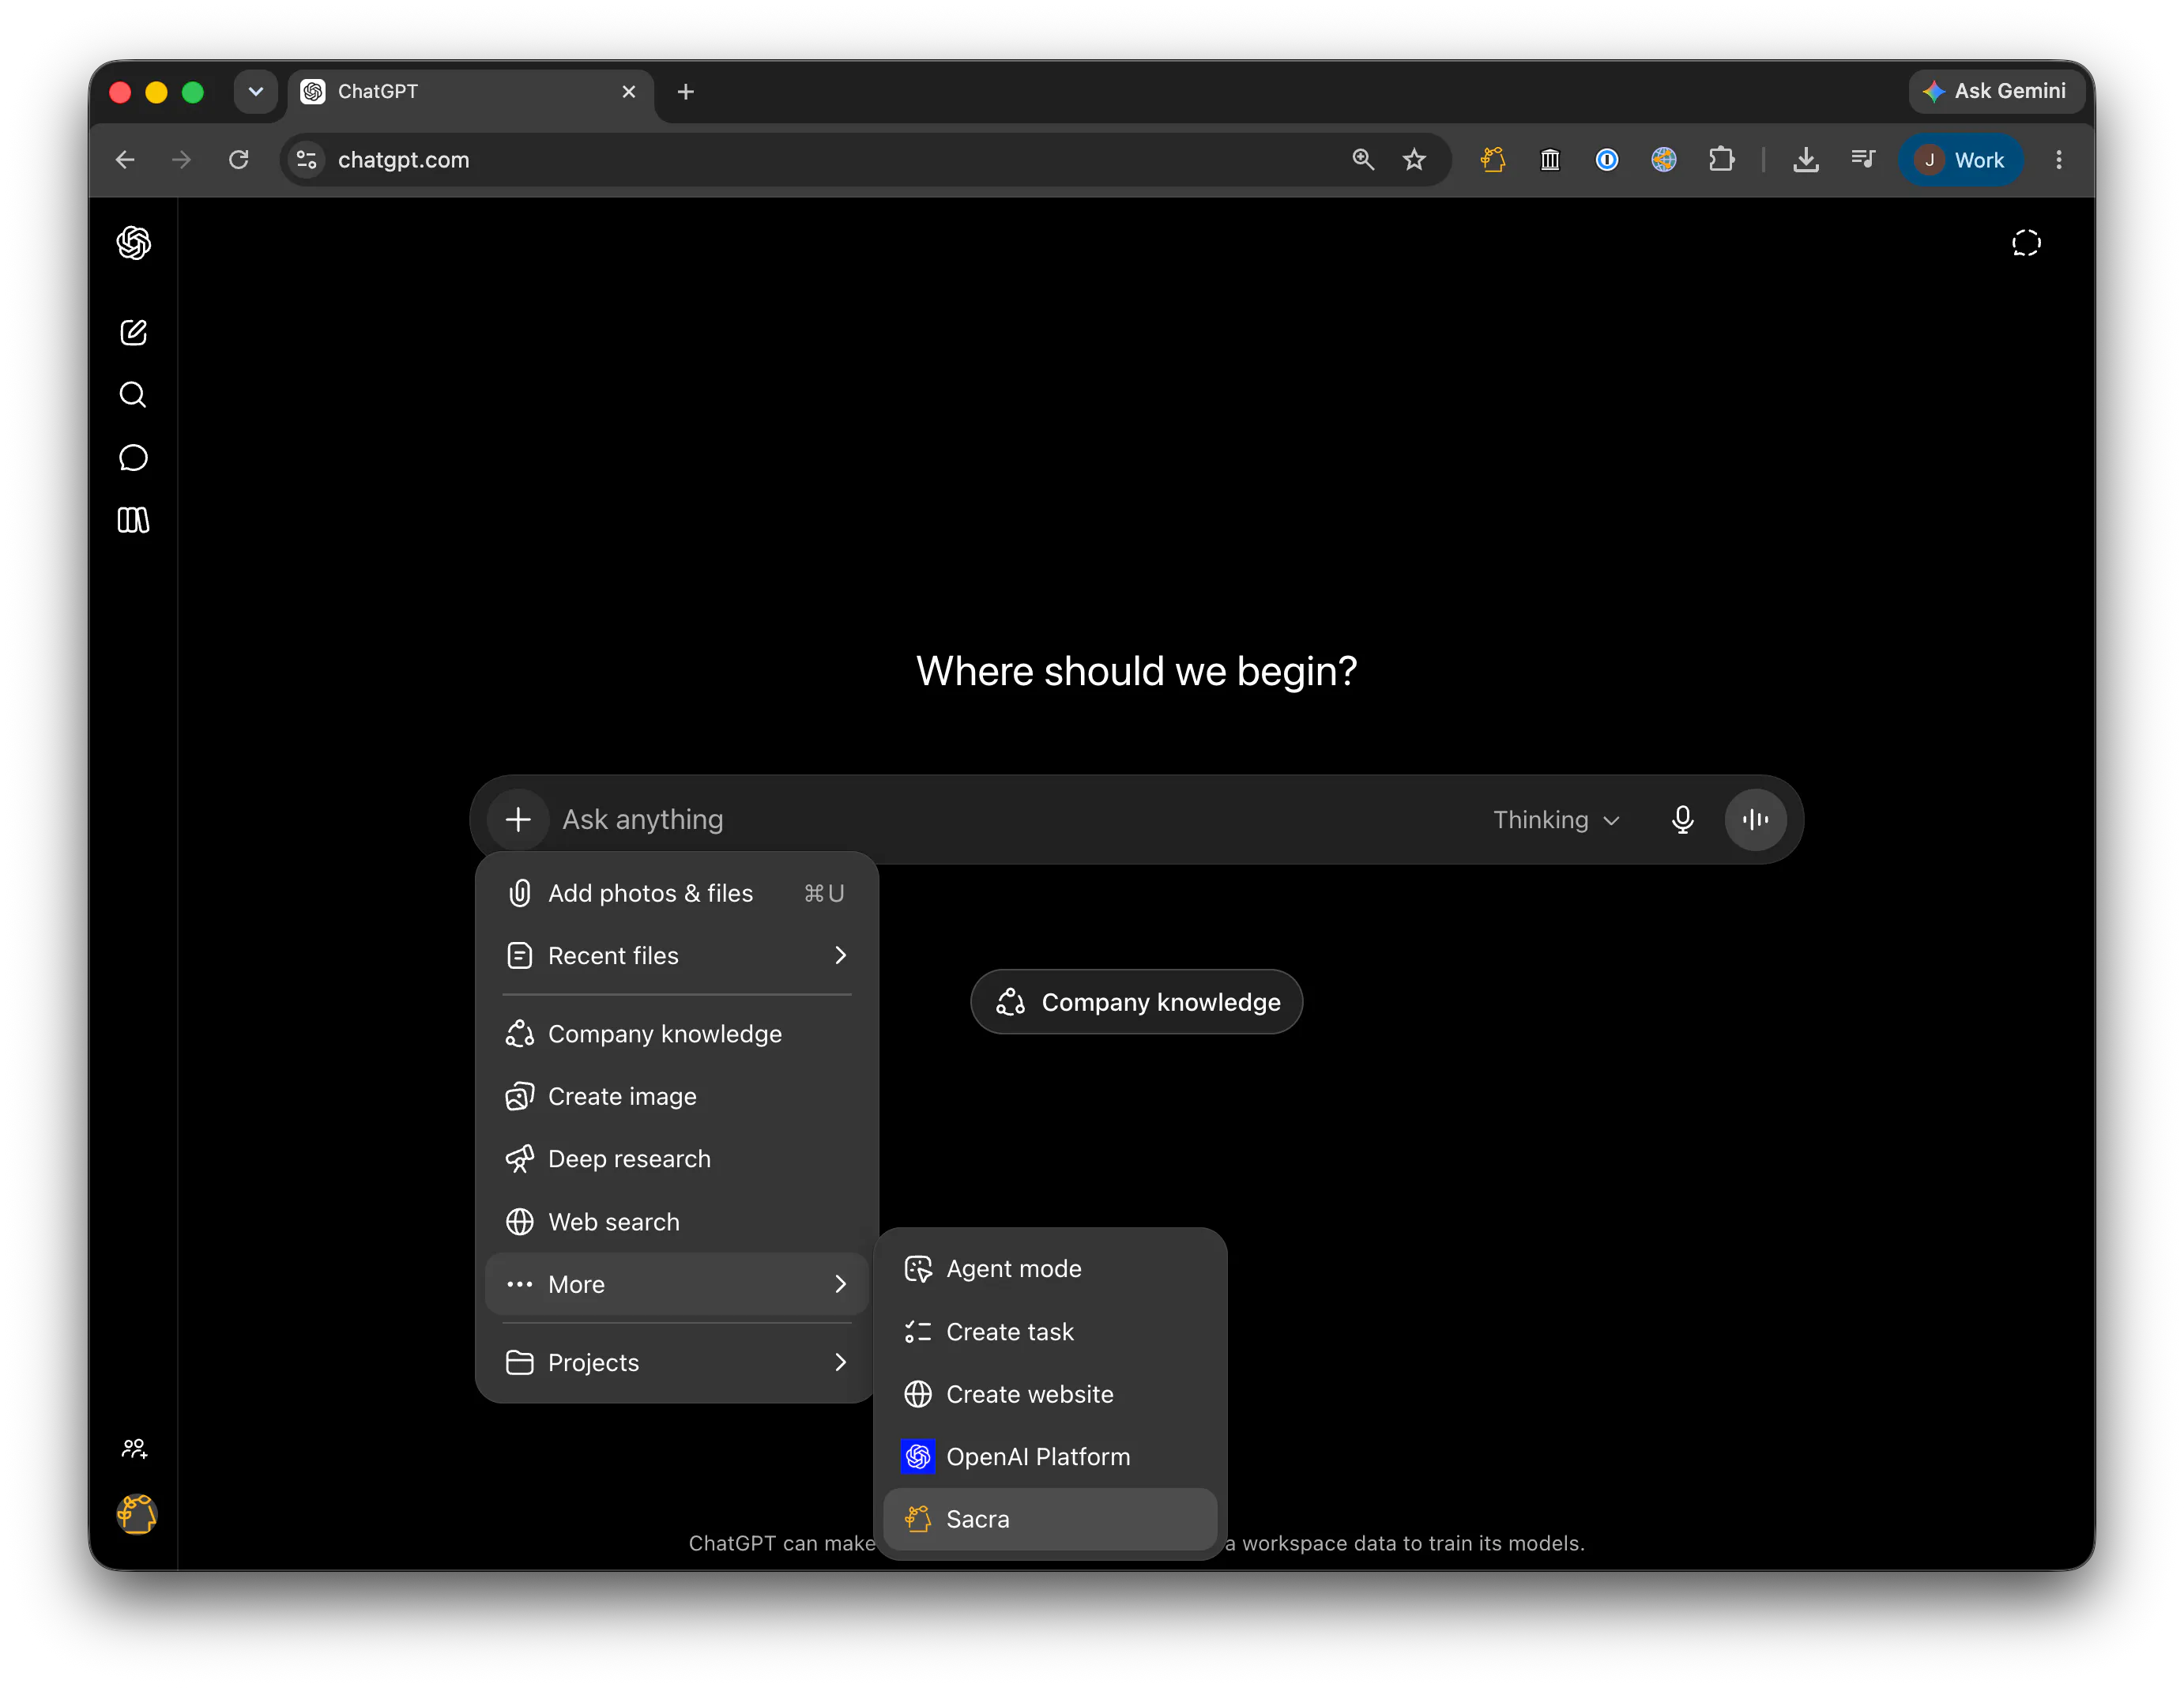Bookmark this page with the star icon
Screen dimensions: 2184x1688
1414,160
